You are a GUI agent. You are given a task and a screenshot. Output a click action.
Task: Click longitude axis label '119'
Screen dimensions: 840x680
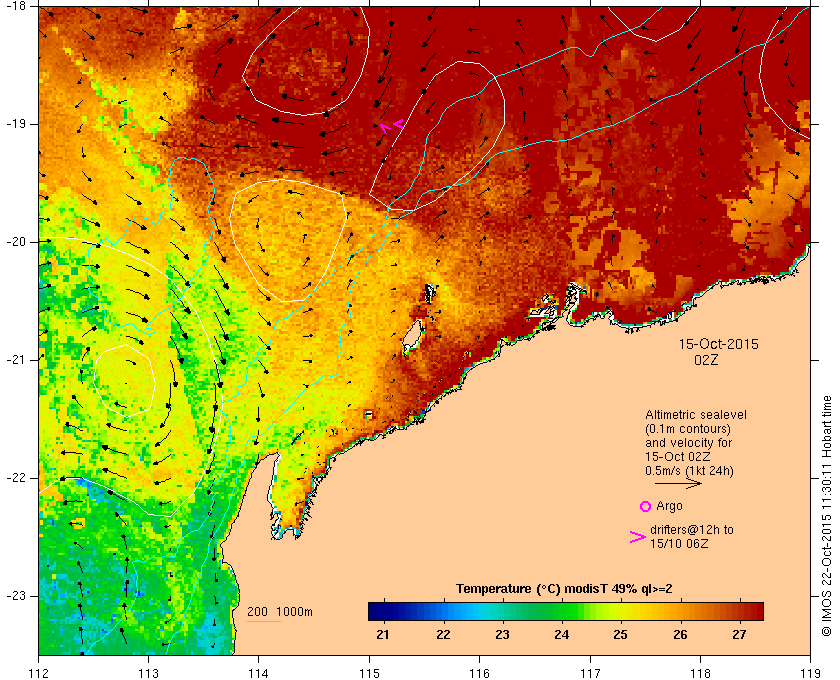coord(810,673)
